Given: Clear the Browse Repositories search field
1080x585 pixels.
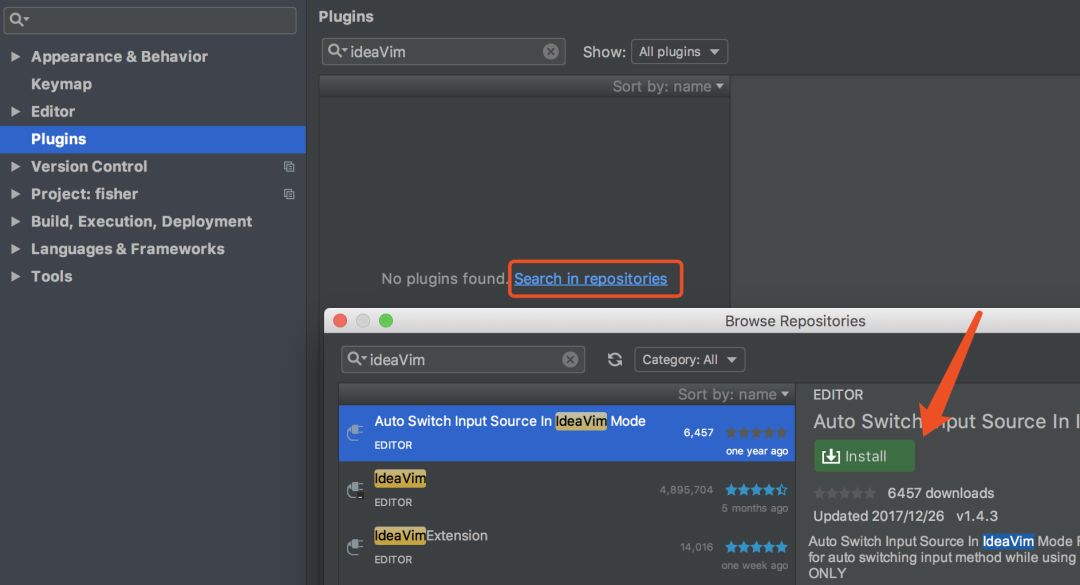Looking at the screenshot, I should point(570,360).
